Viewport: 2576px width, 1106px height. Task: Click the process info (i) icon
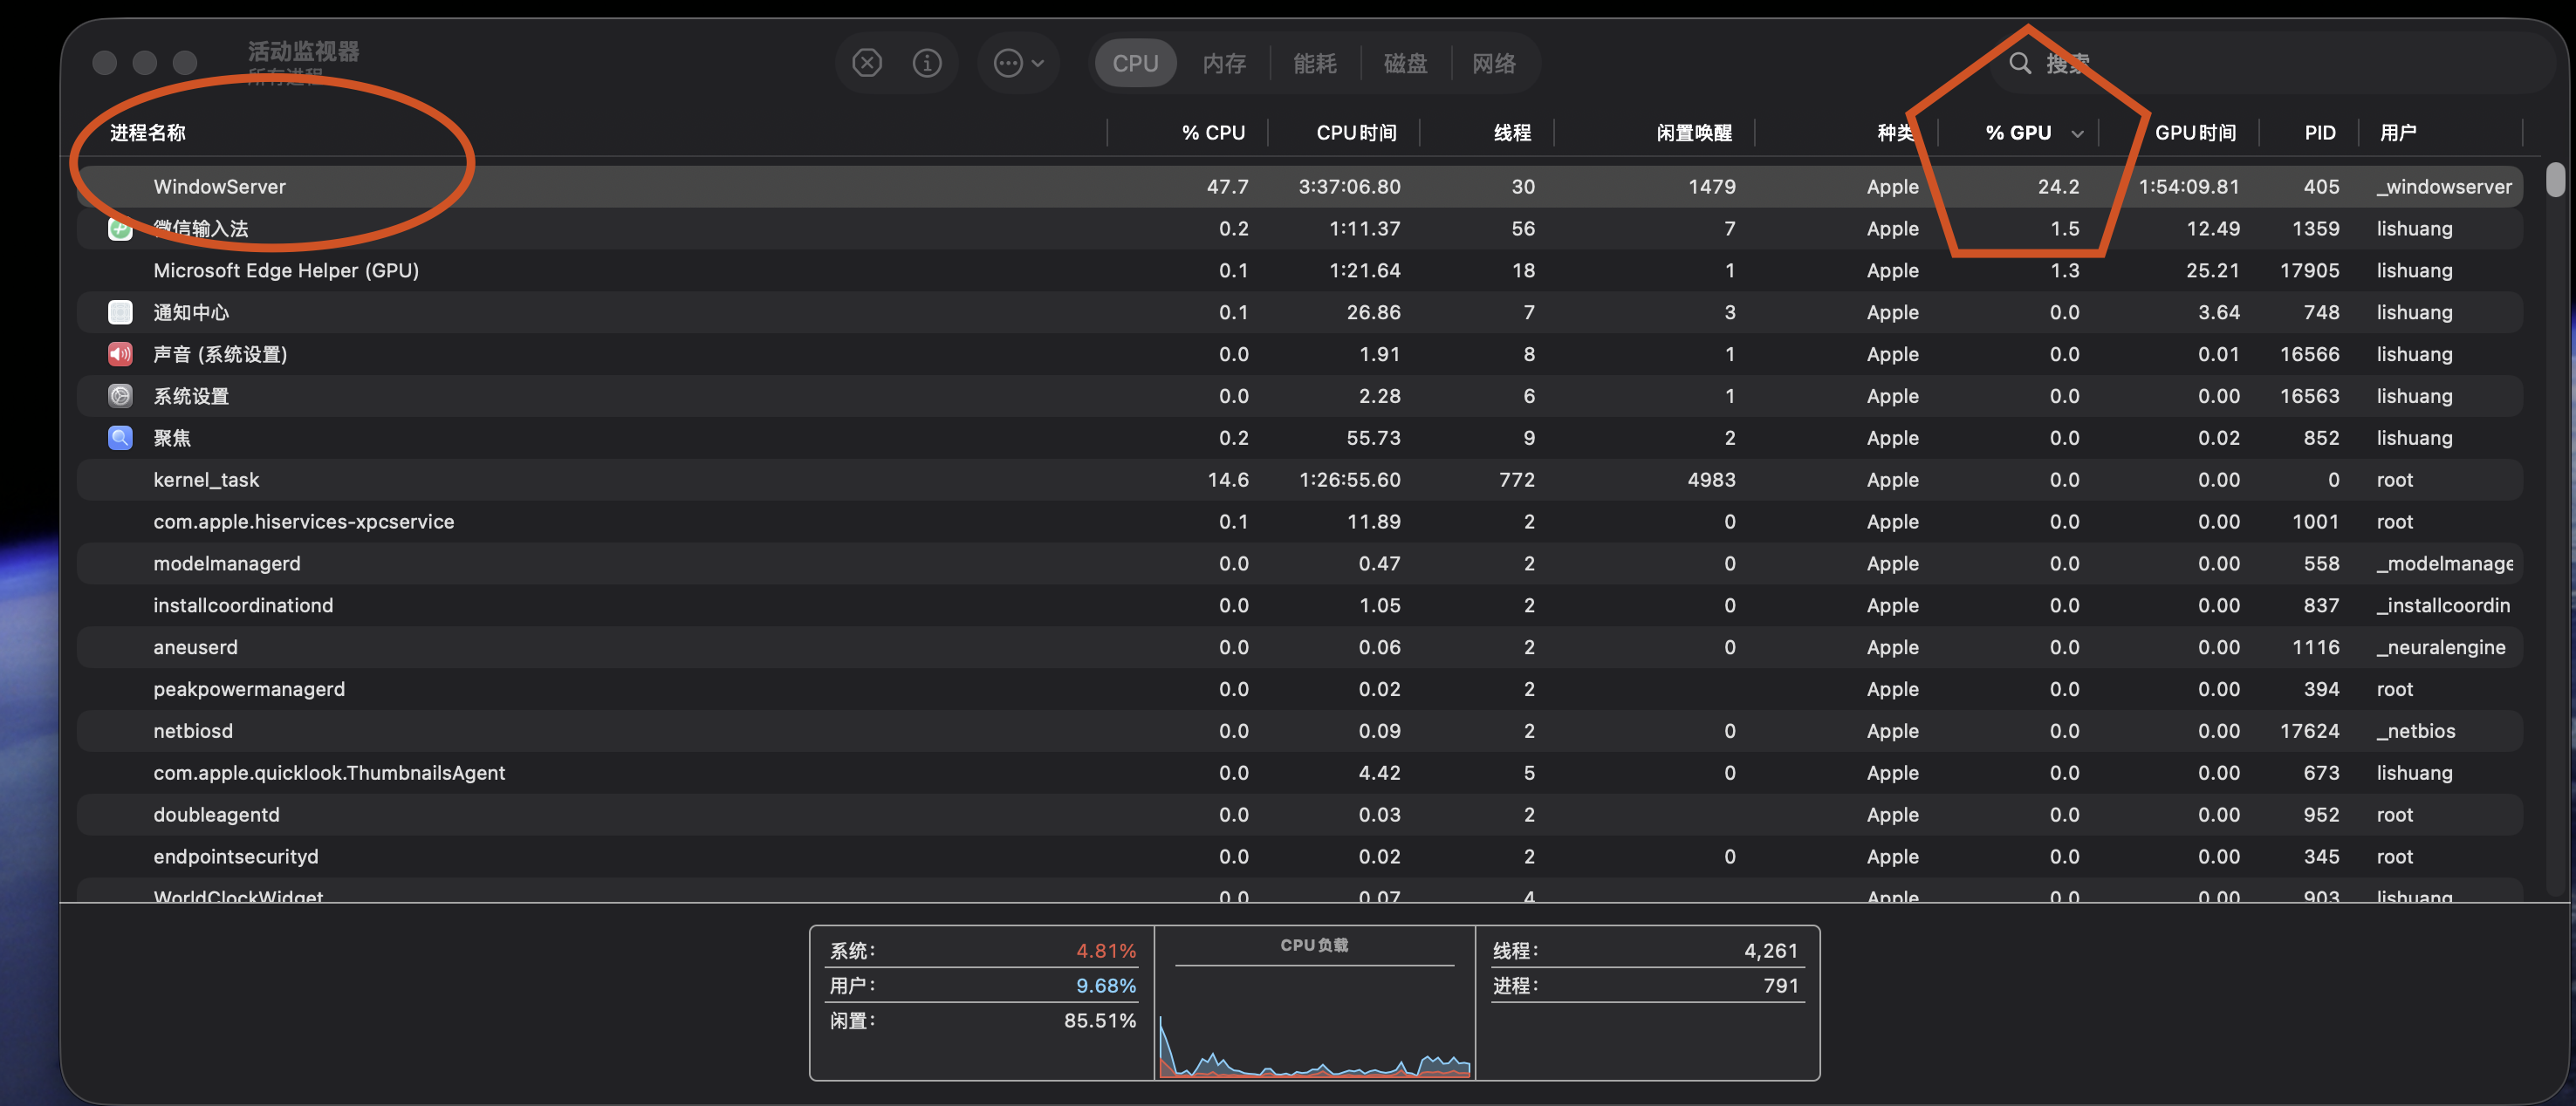coord(926,63)
